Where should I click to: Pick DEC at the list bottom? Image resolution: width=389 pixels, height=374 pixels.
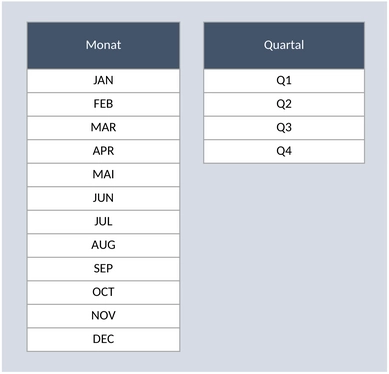pos(103,339)
